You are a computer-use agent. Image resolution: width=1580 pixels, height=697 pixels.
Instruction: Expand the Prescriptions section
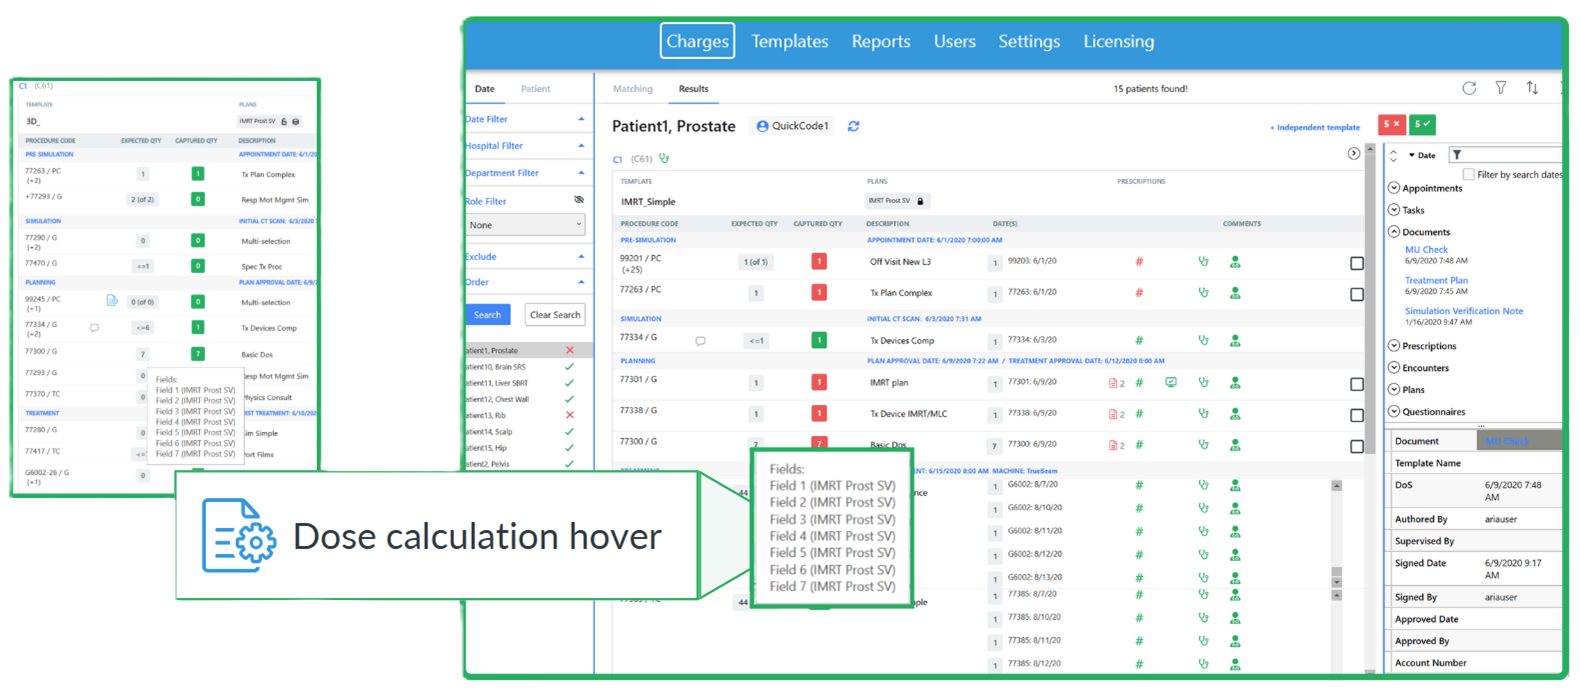[x=1394, y=346]
